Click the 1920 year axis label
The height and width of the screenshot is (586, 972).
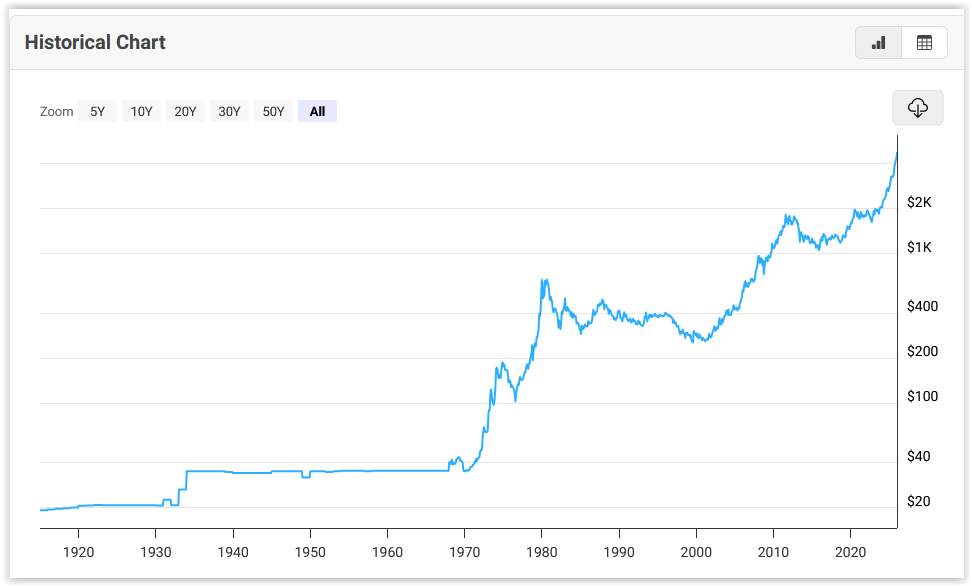point(78,552)
